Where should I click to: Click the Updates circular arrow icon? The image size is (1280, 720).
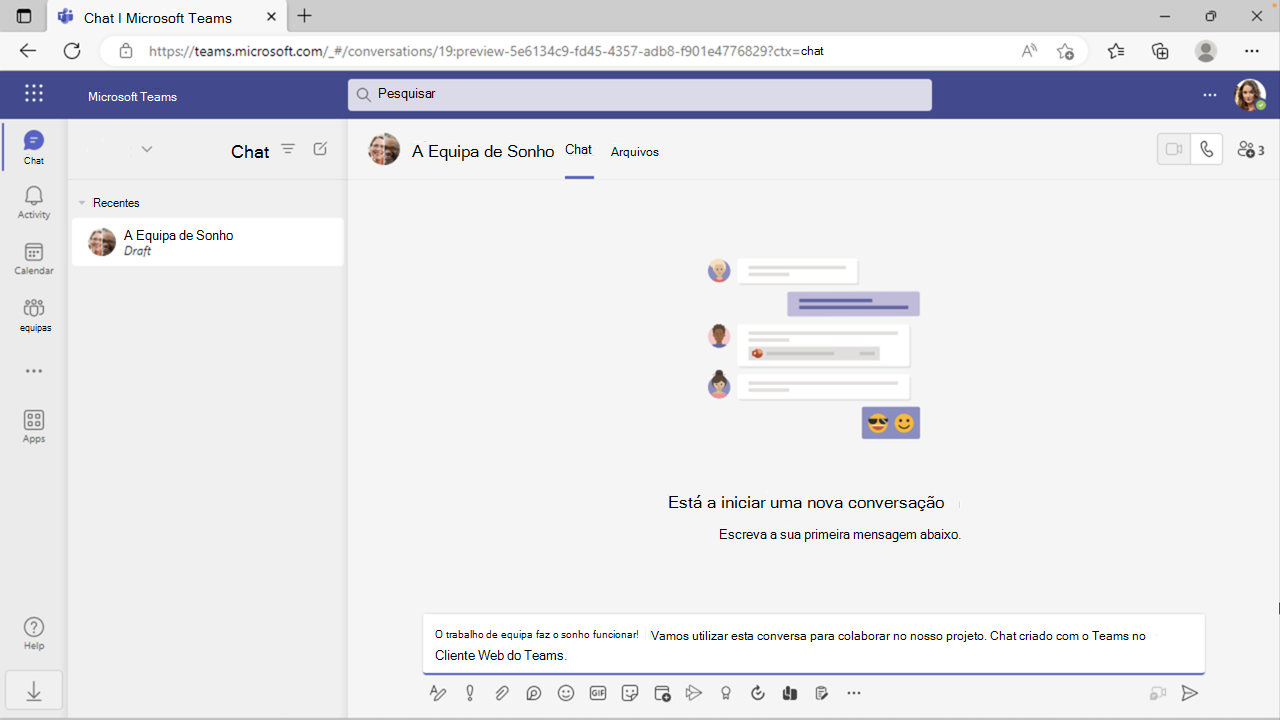(x=758, y=693)
